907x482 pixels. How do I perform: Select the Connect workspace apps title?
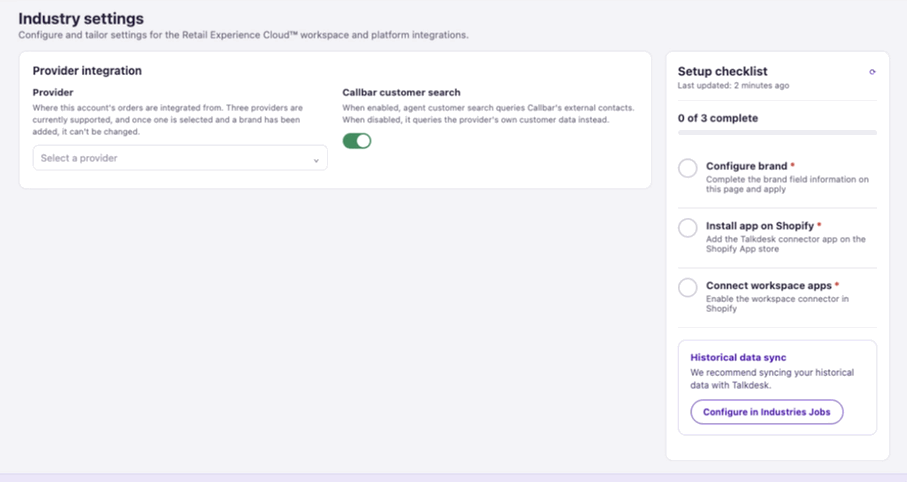pos(769,285)
